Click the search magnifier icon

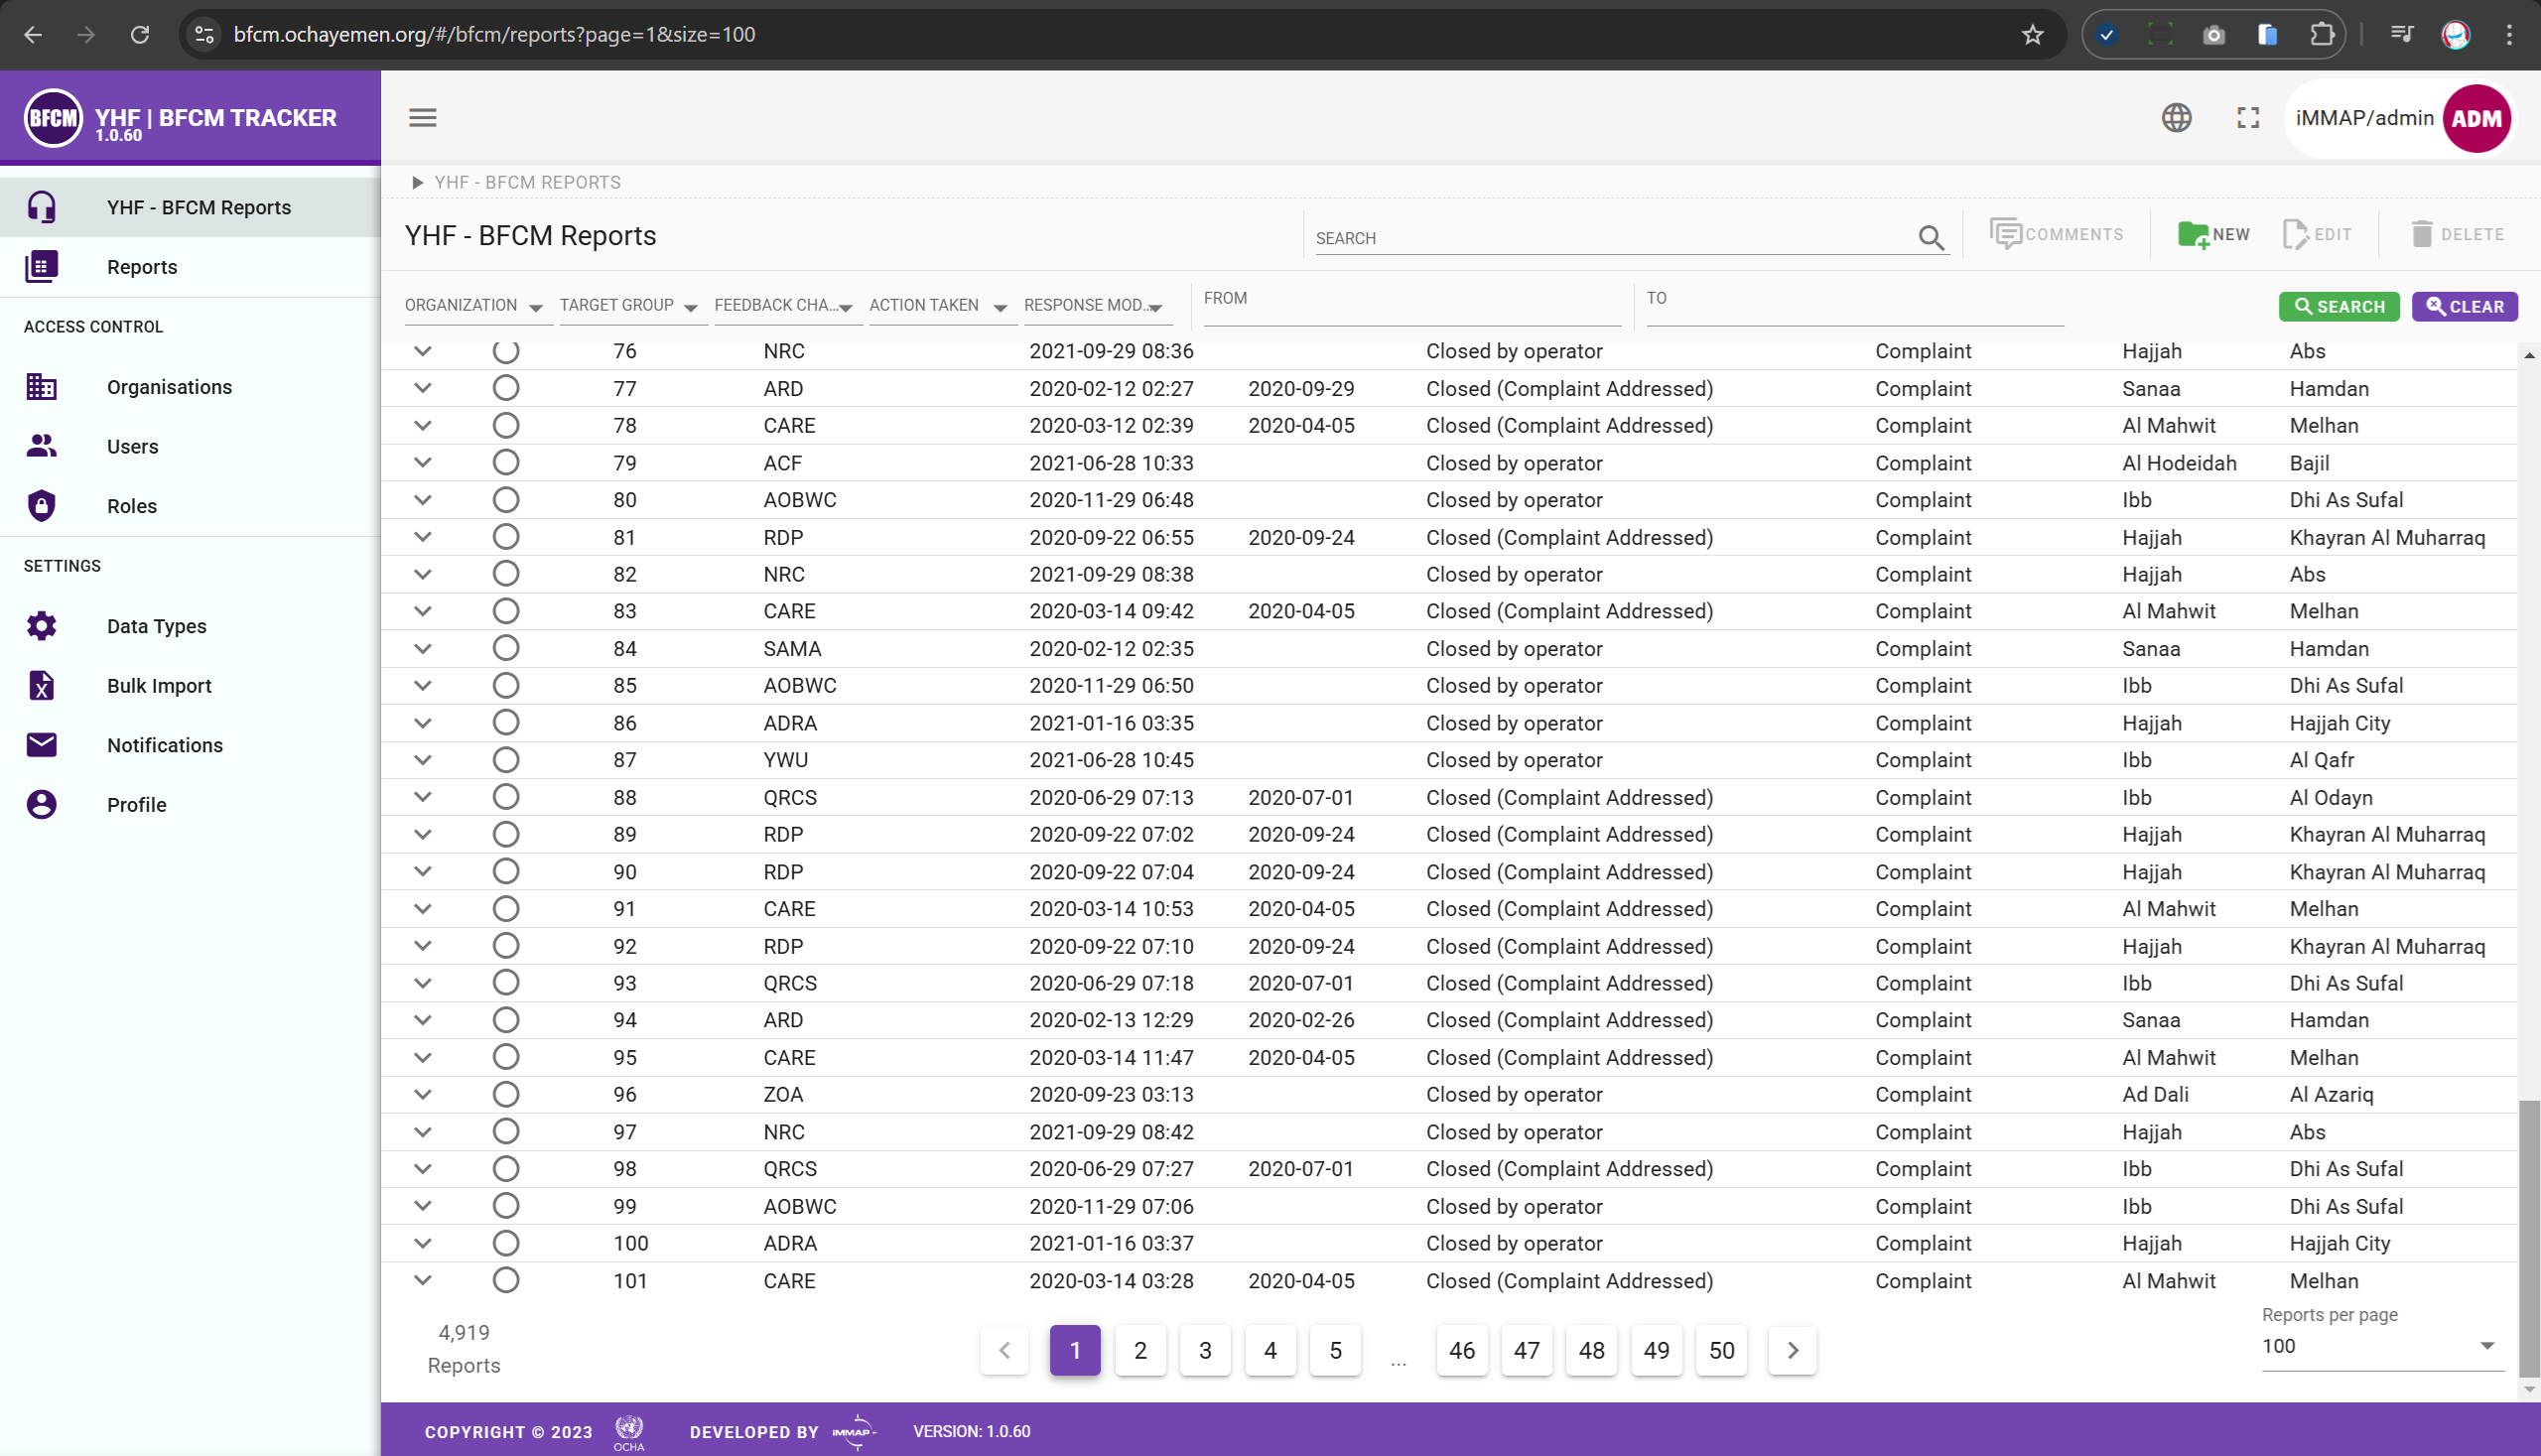(x=1931, y=238)
